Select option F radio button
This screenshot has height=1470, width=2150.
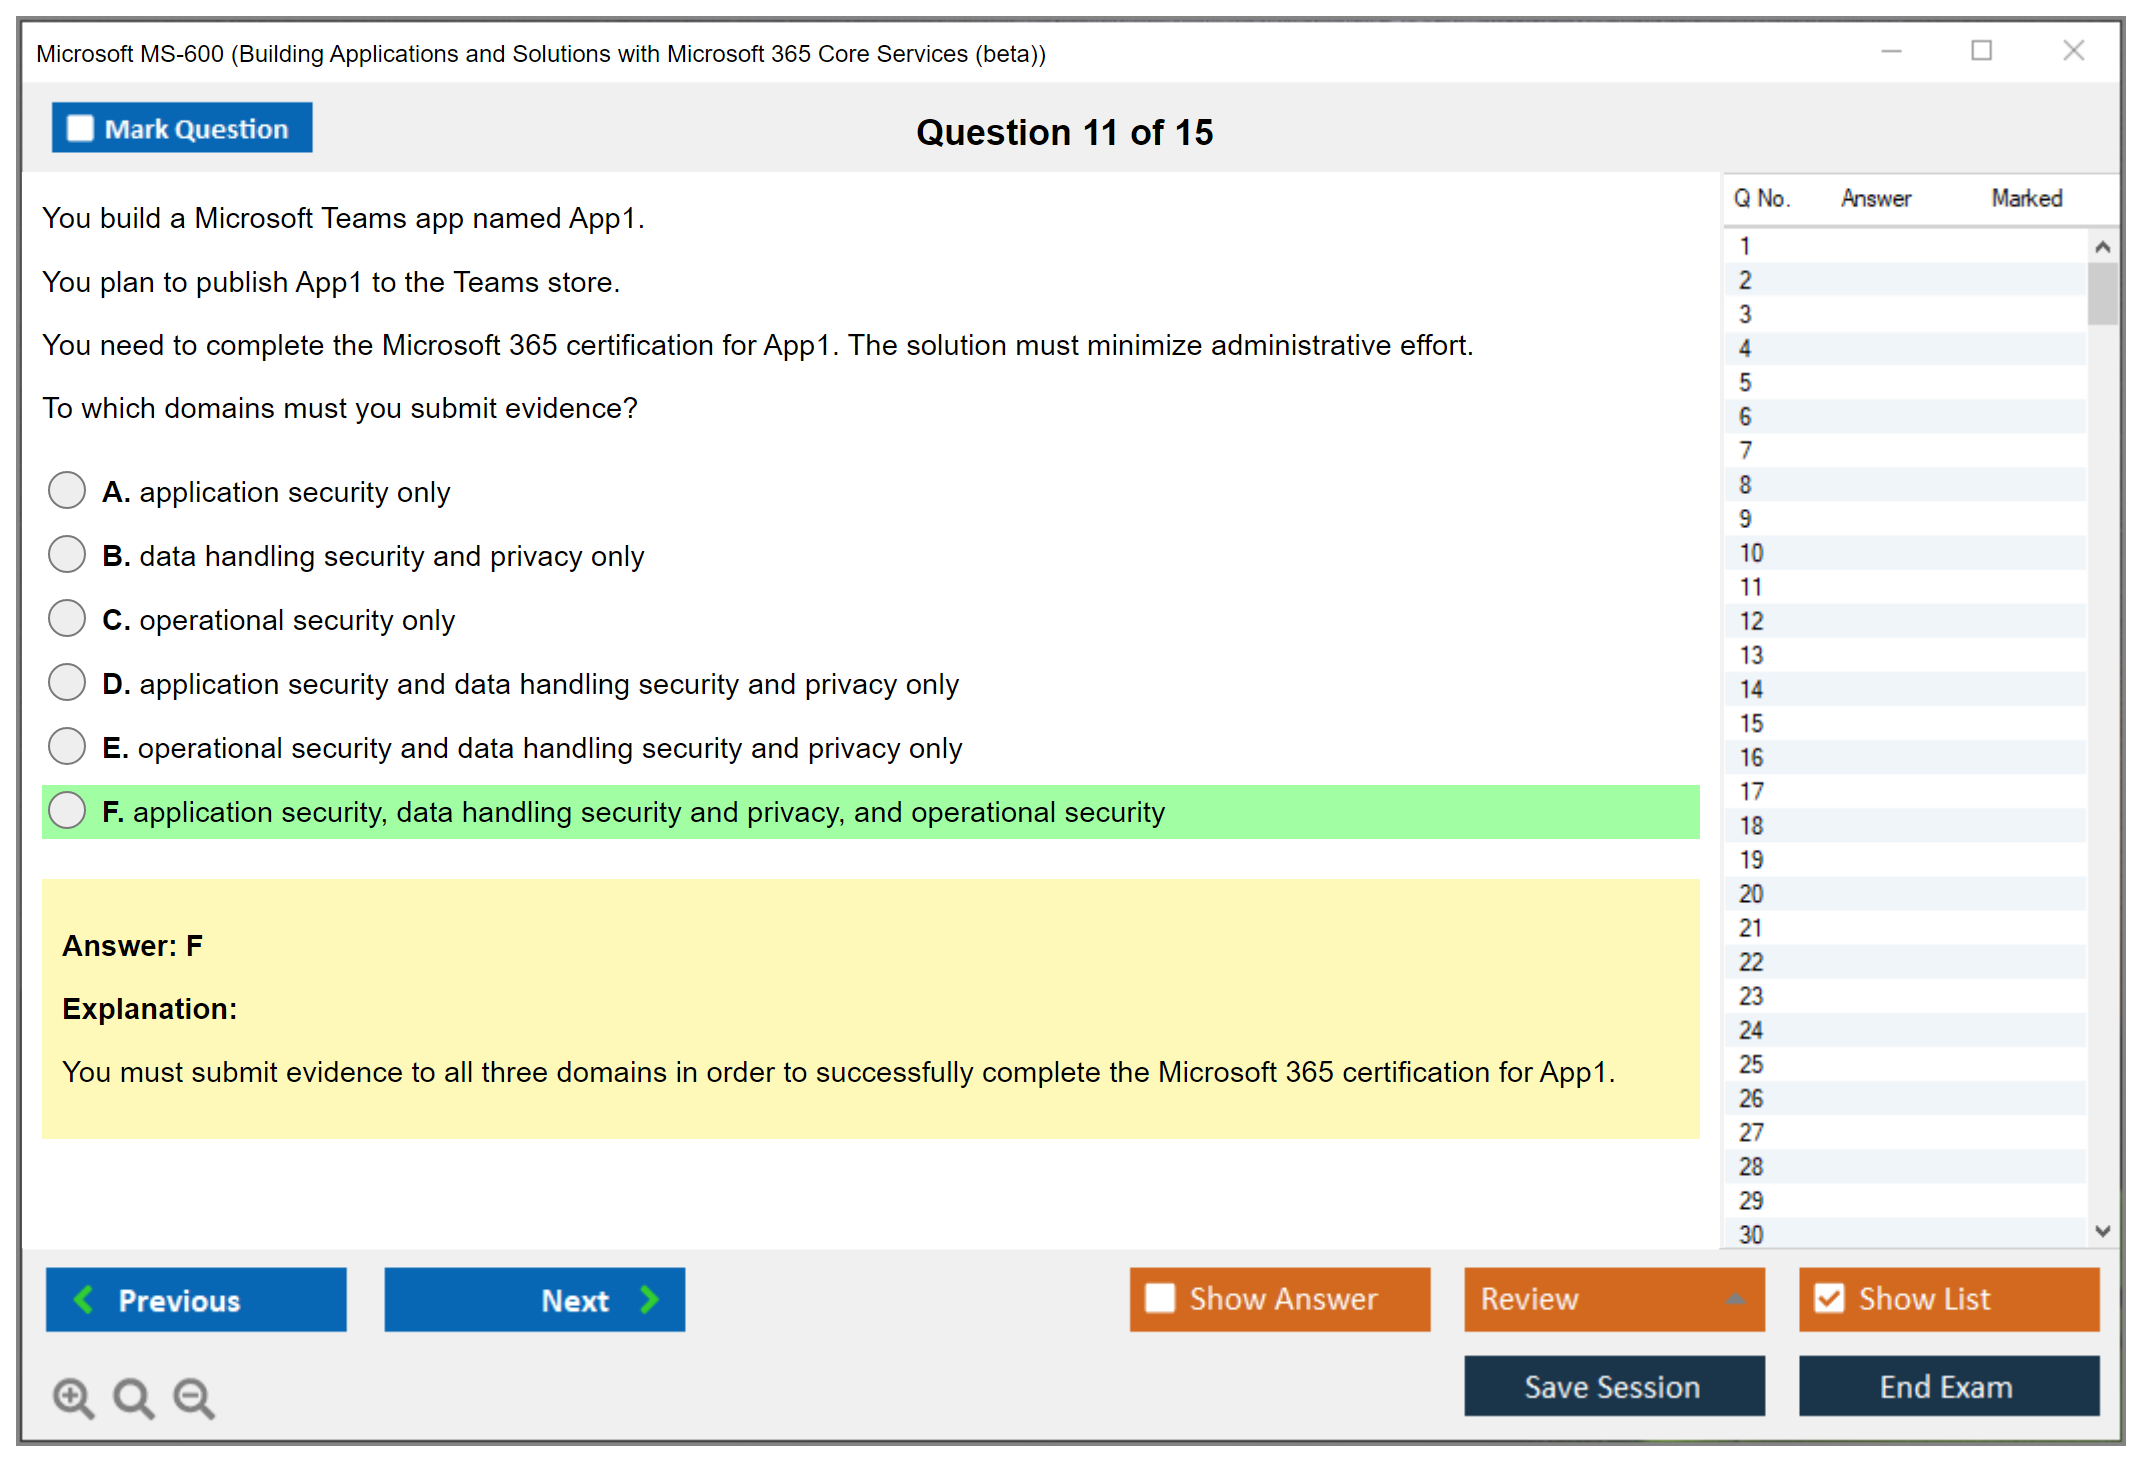tap(67, 811)
